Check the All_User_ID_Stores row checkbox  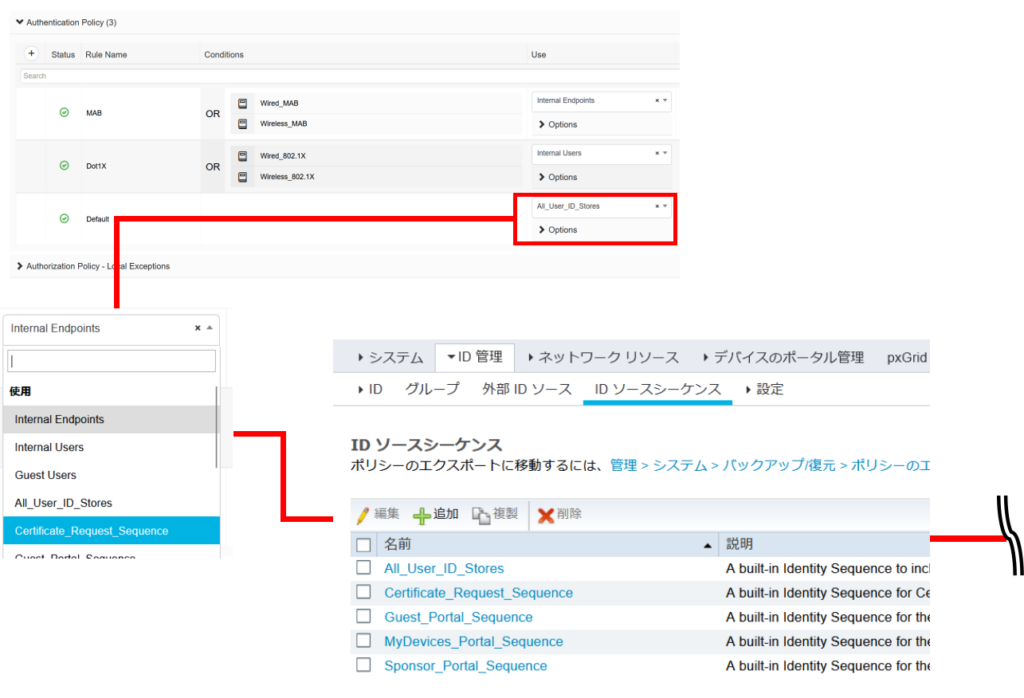point(364,568)
